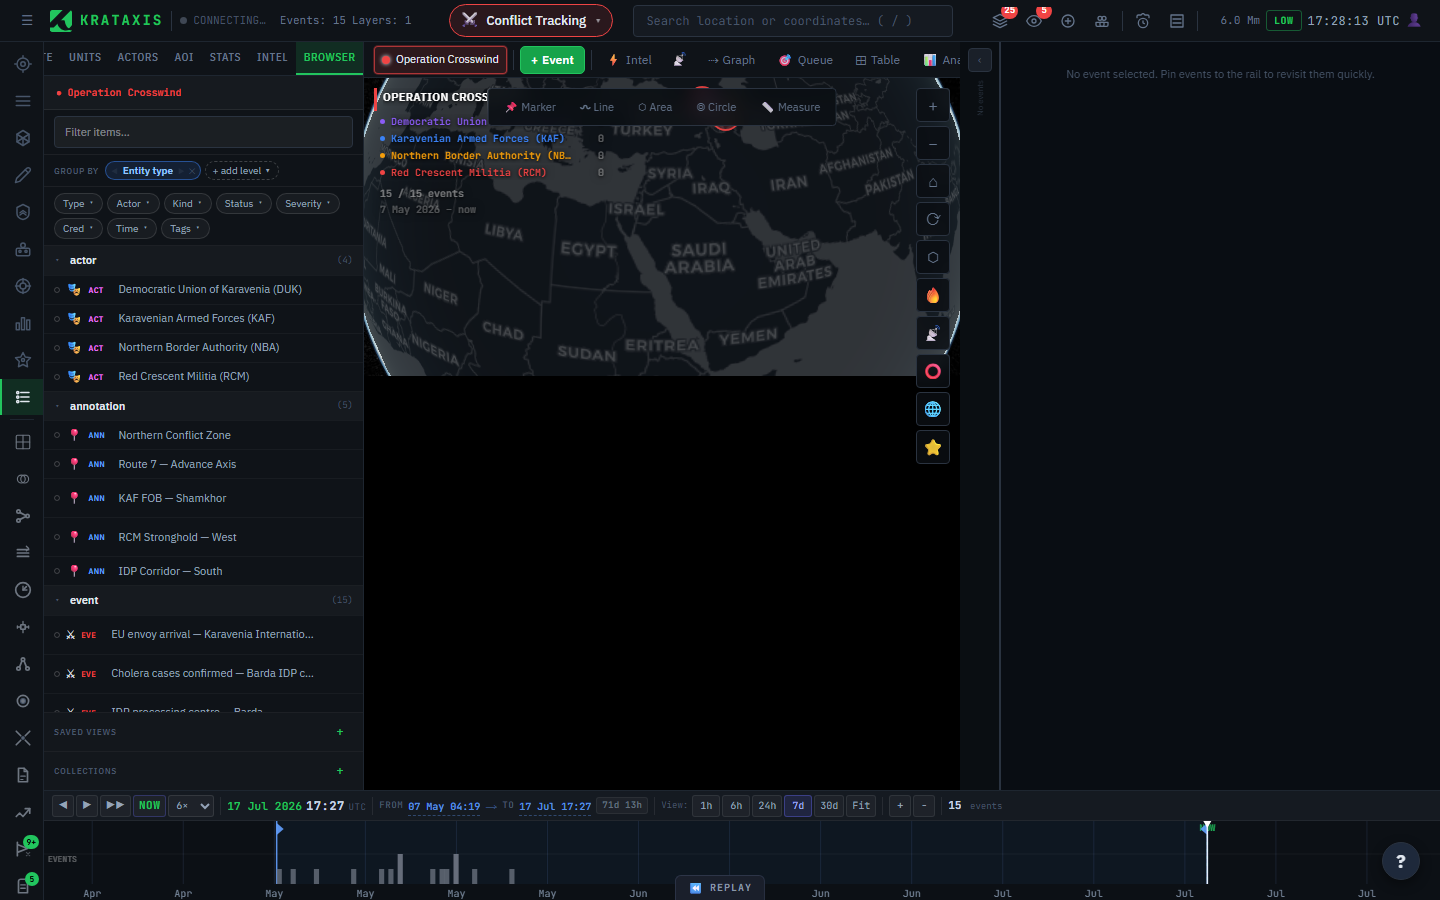Click the blue start marker on timeline
Screen dimensions: 1440x900
pos(279,829)
